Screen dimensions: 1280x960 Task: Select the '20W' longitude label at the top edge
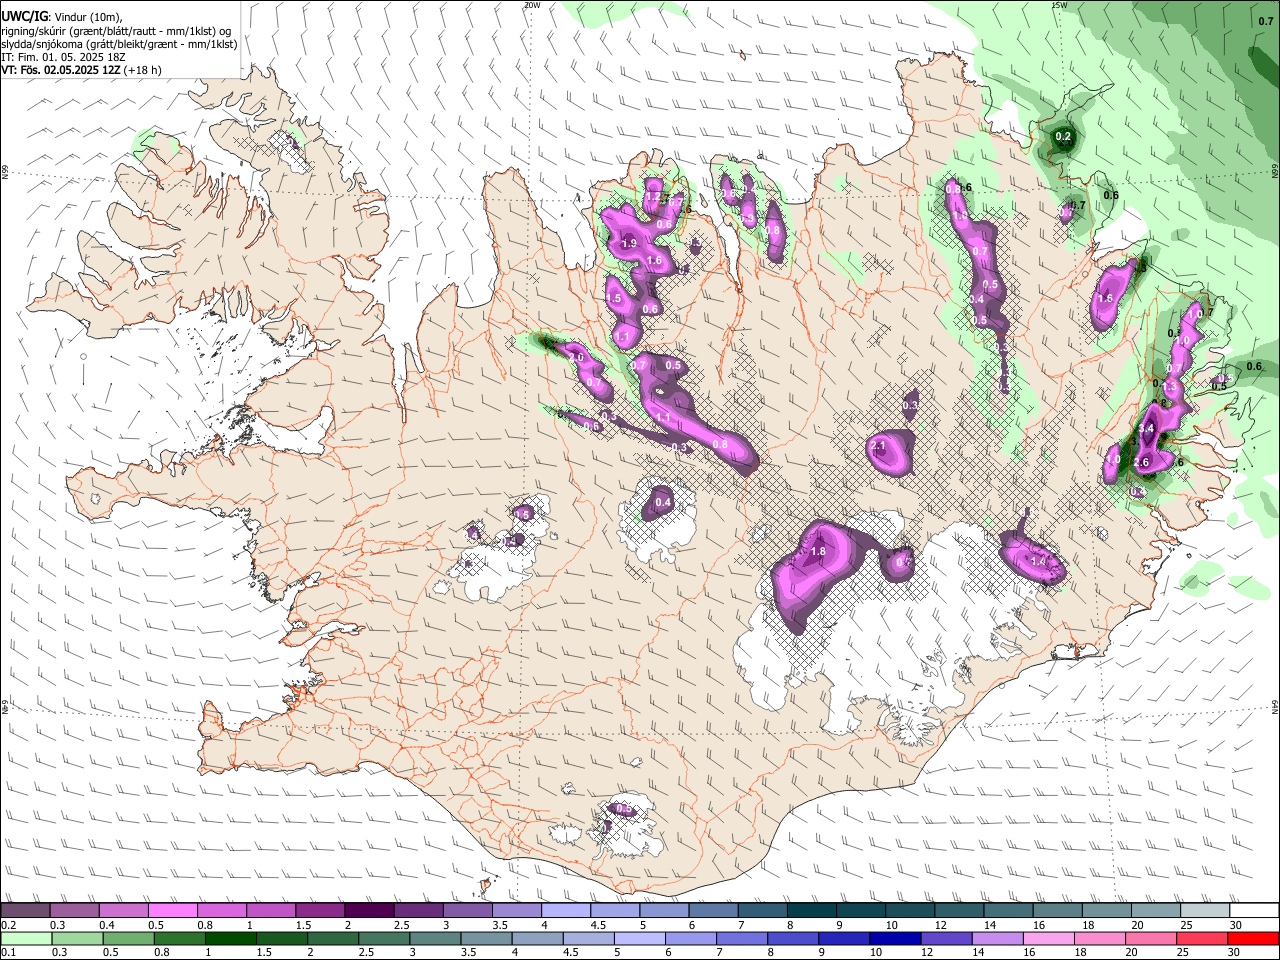click(x=532, y=5)
